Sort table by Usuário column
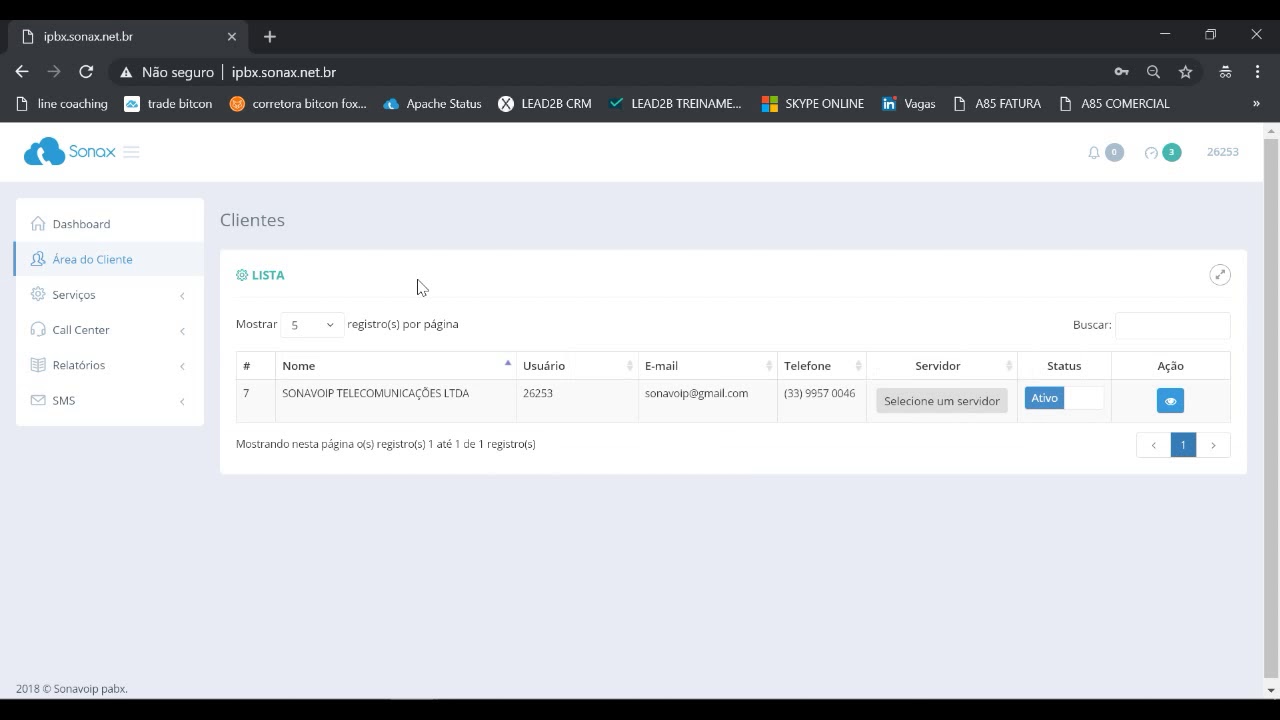The height and width of the screenshot is (720, 1280). coord(577,366)
